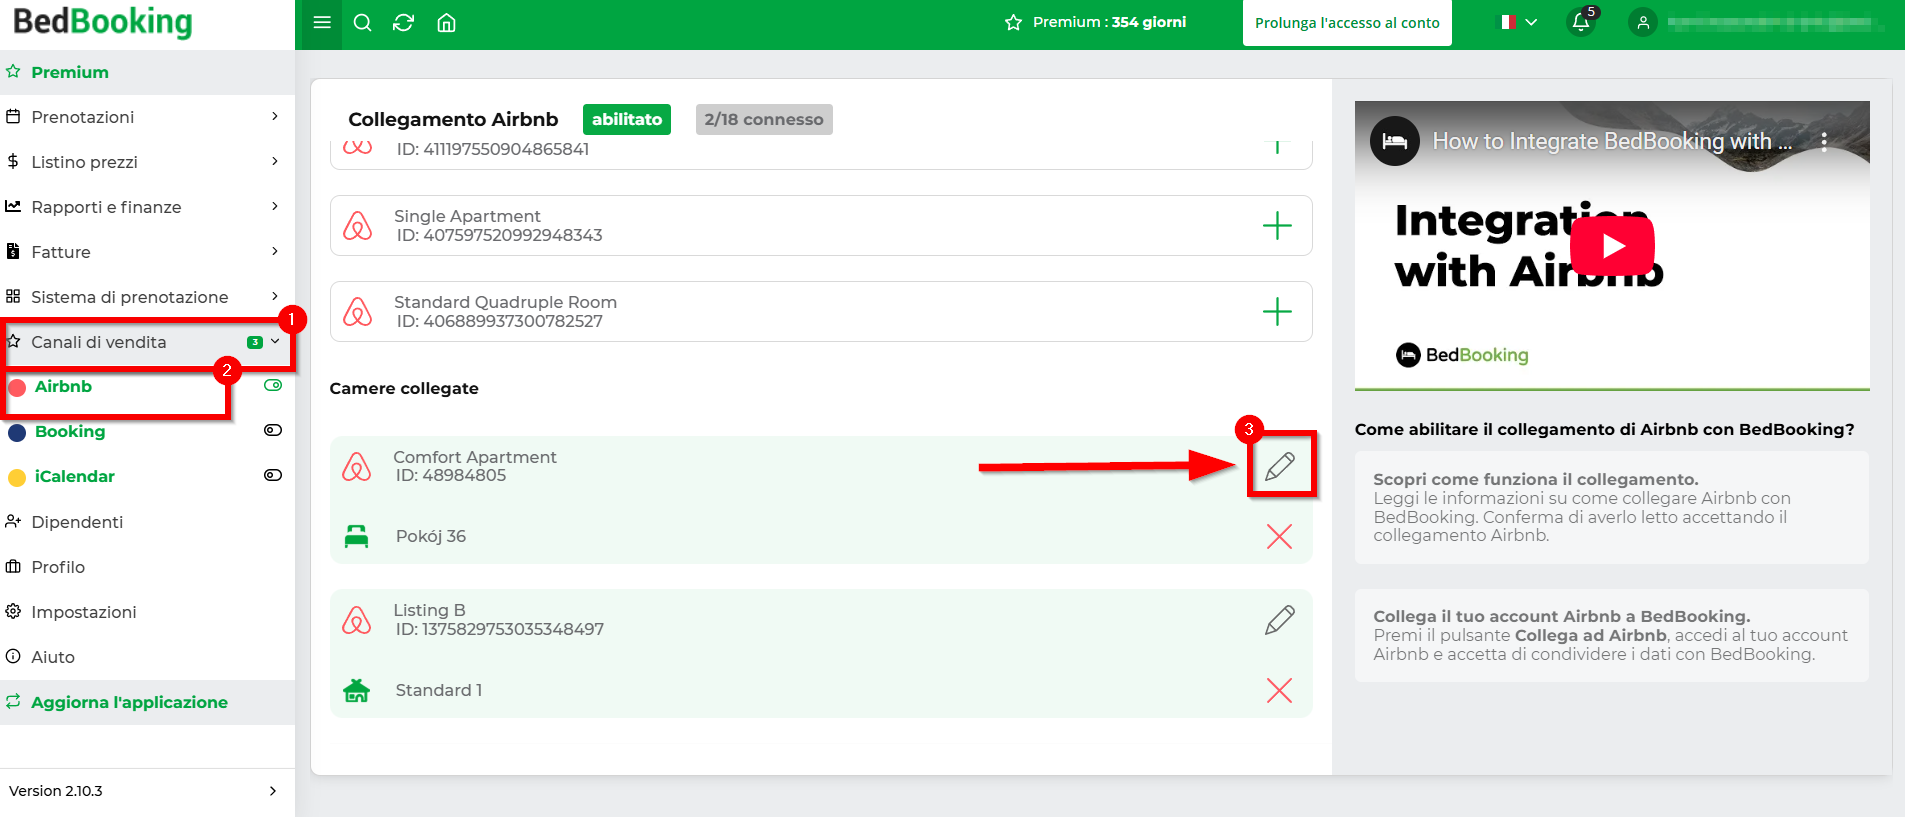Open notifications bell icon
Viewport: 1905px width, 817px height.
(1581, 22)
